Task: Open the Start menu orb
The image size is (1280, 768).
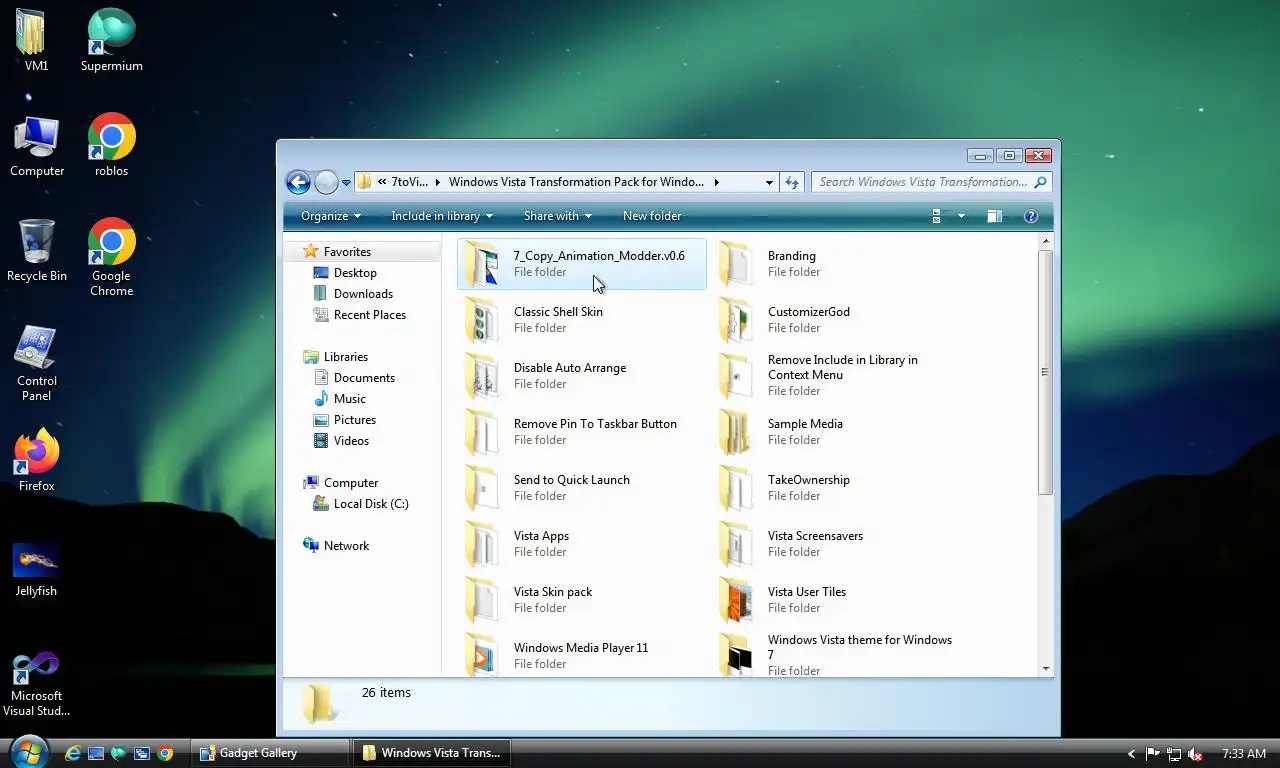Action: tap(28, 751)
